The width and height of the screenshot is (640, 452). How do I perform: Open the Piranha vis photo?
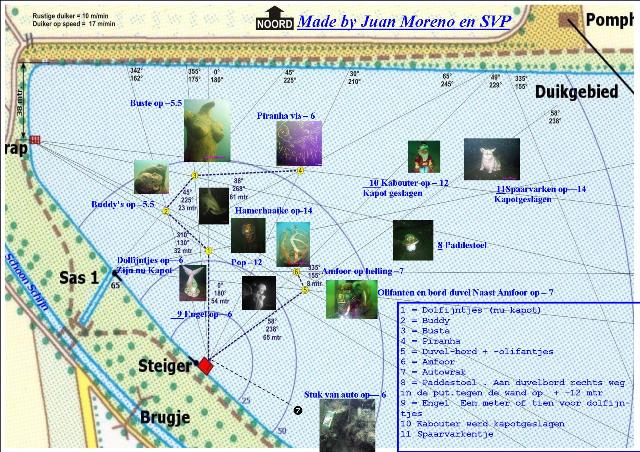[298, 143]
